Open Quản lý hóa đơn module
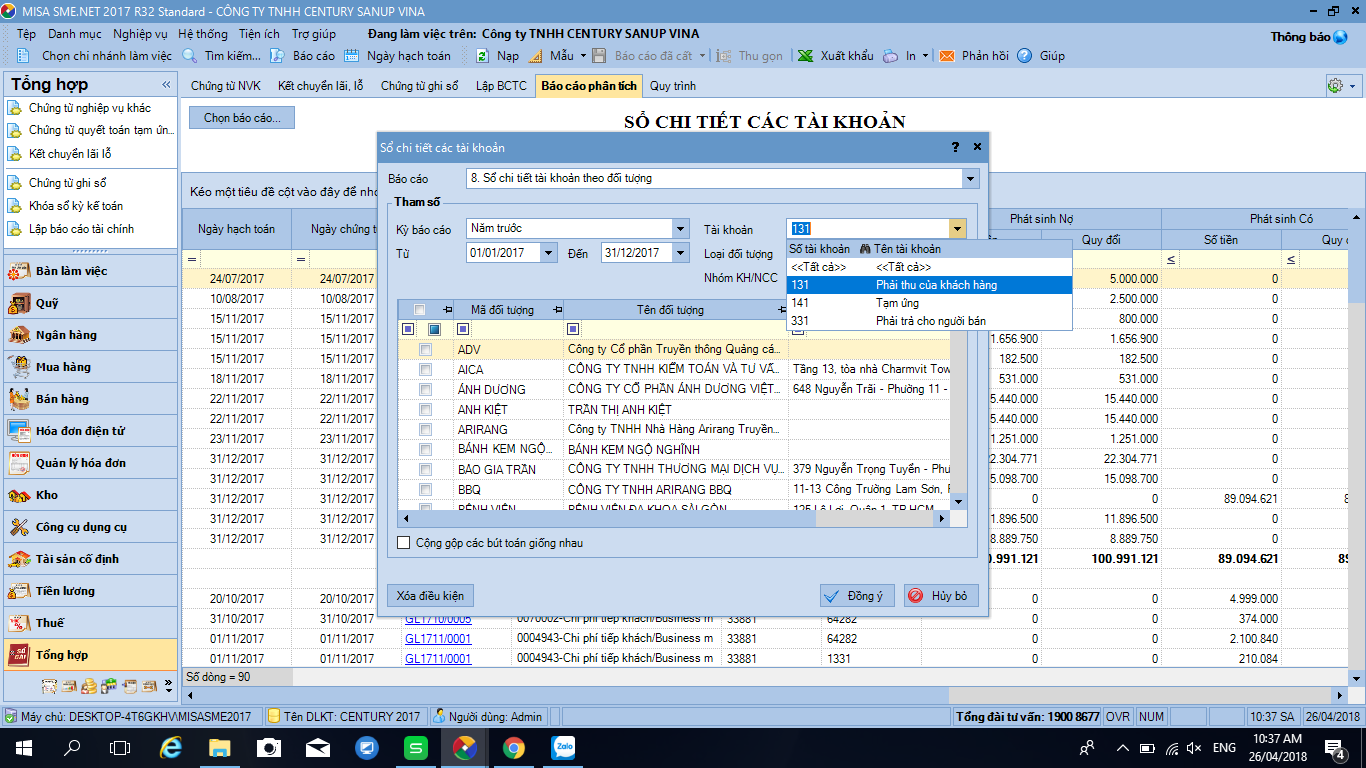The height and width of the screenshot is (768, 1366). (90, 463)
